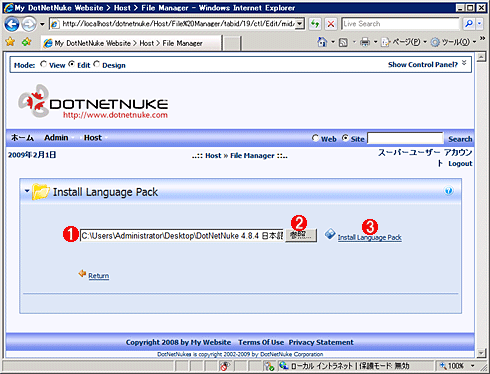
Task: Click the Add to Favorites icon
Action: coord(27,42)
